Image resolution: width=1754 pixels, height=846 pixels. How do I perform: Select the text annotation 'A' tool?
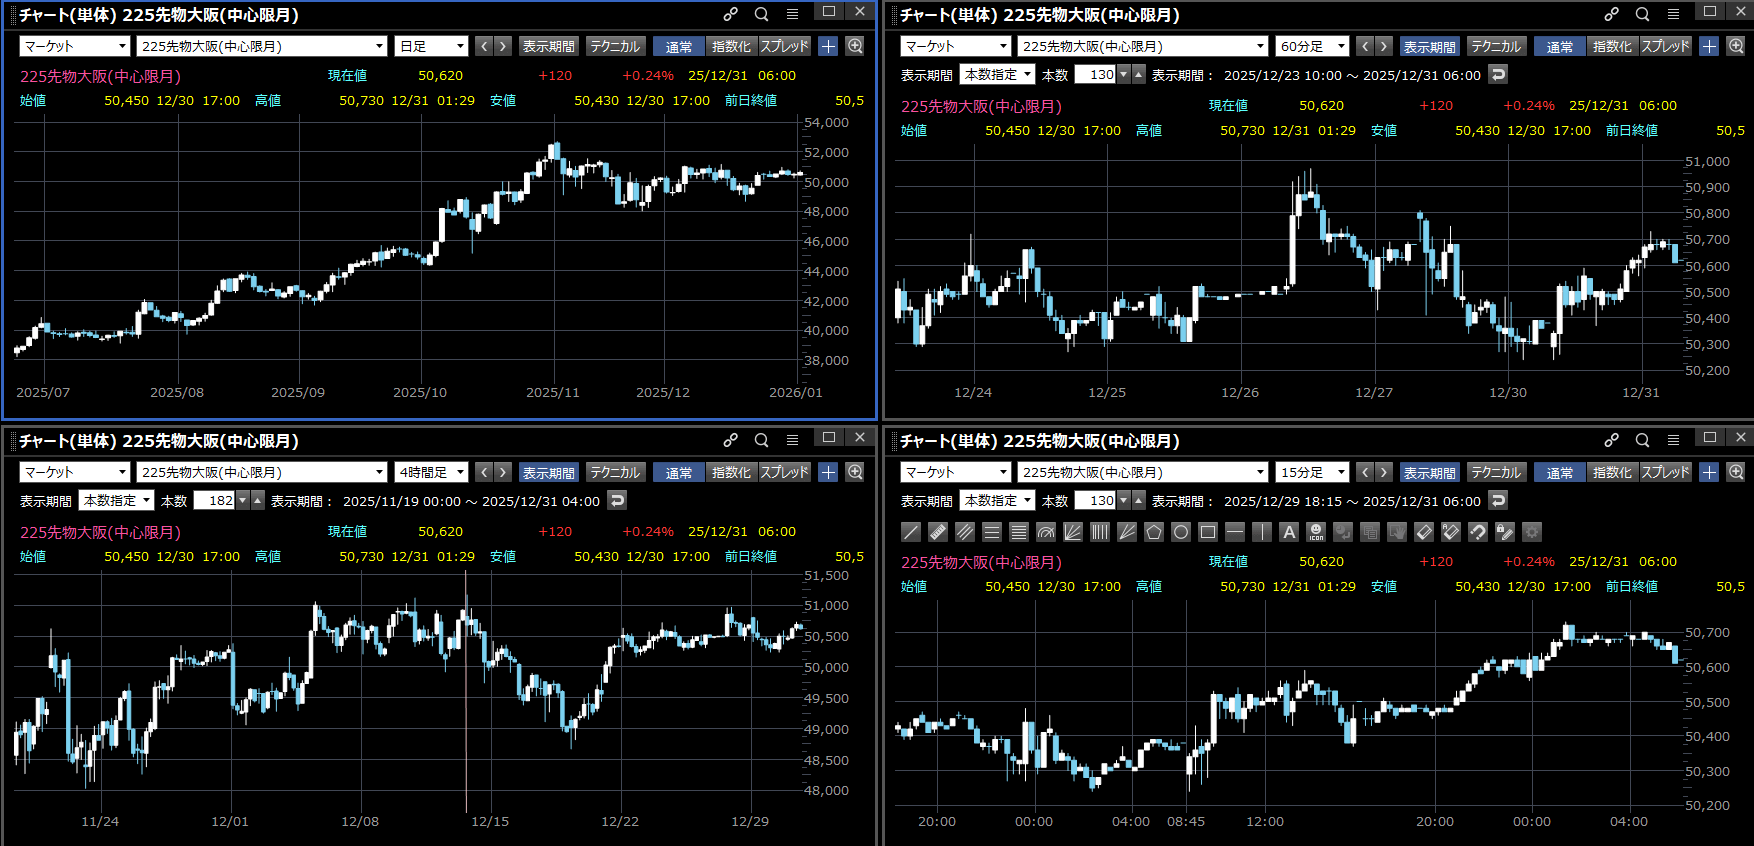(1289, 532)
